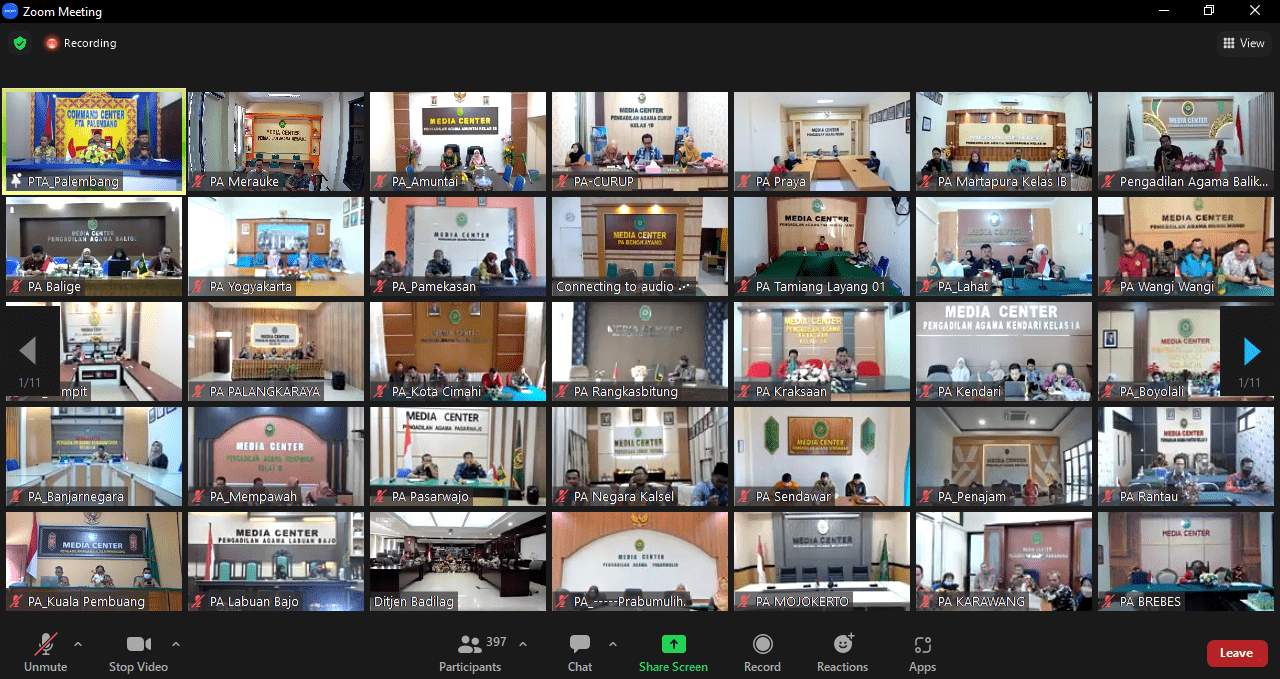Expand audio options arrow next to Unmute
The width and height of the screenshot is (1280, 679).
(78, 644)
